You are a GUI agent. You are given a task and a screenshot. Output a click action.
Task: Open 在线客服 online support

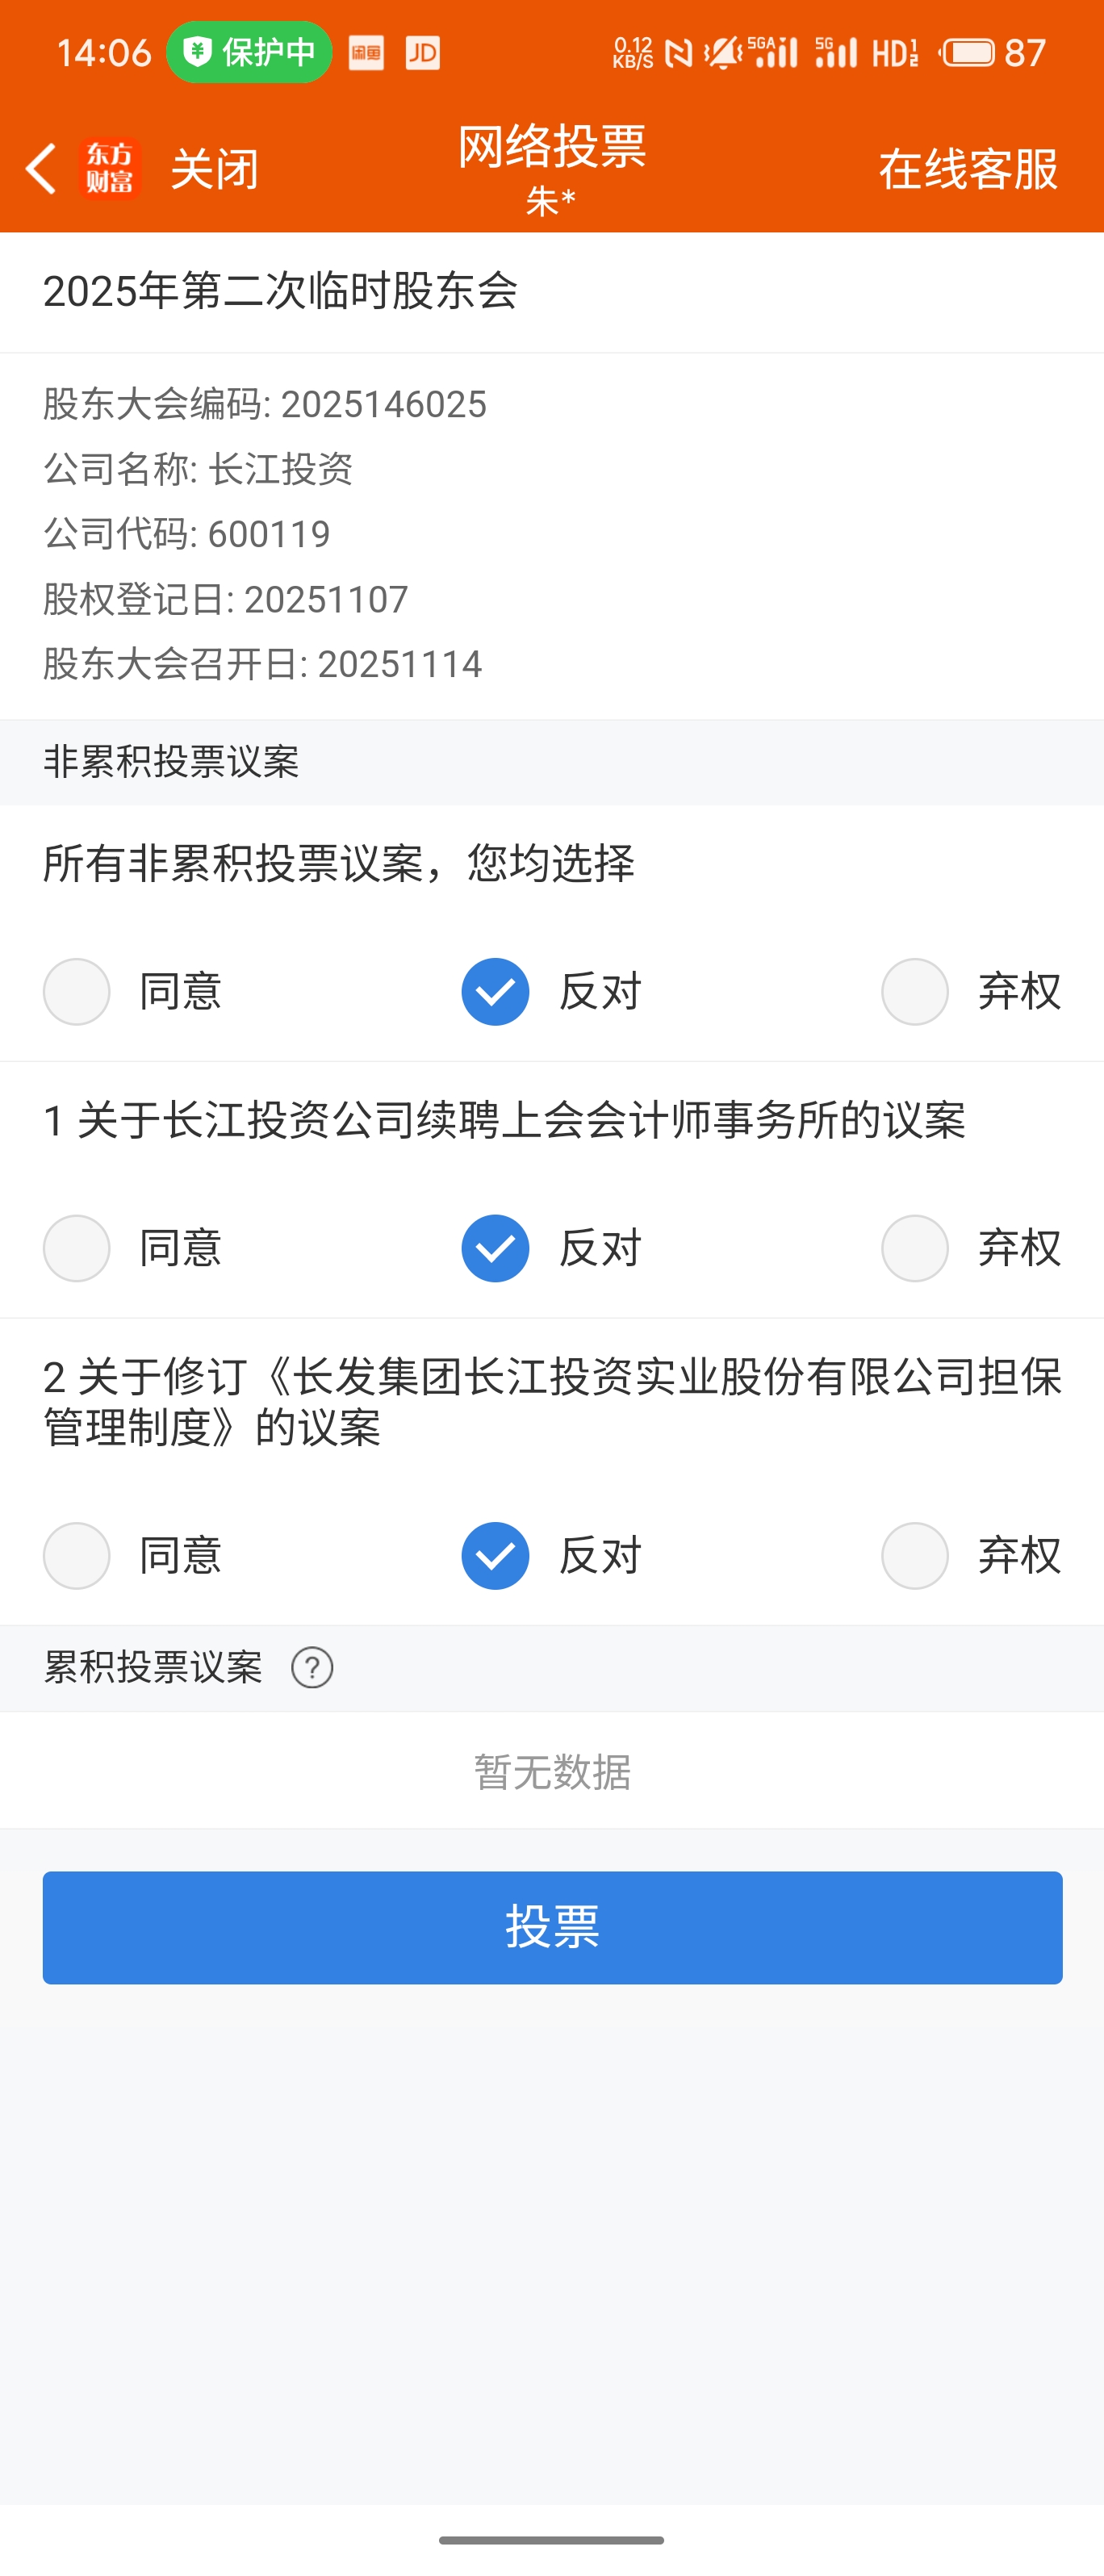tap(968, 168)
